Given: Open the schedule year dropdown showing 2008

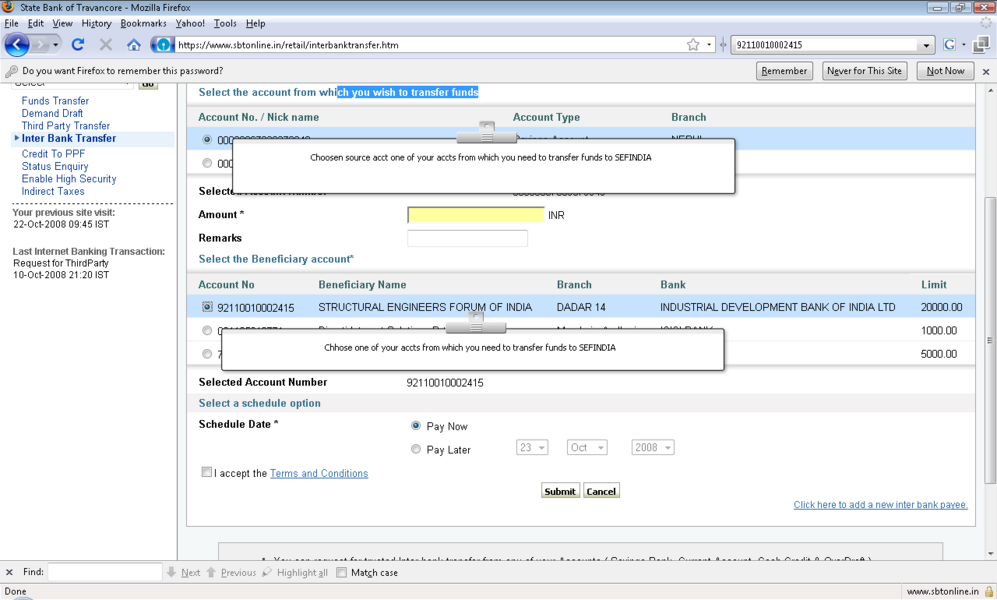Looking at the screenshot, I should tap(653, 448).
